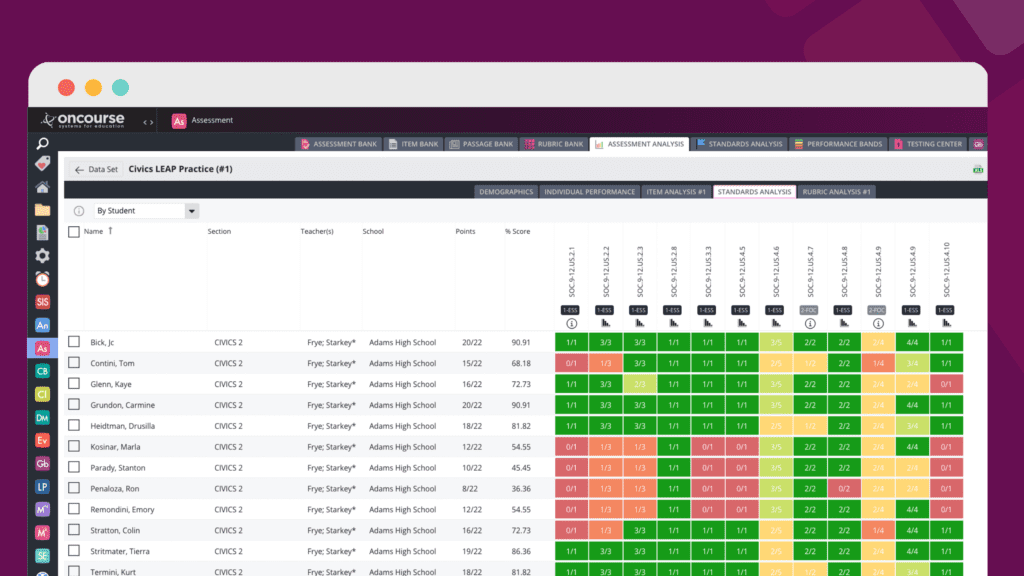The width and height of the screenshot is (1024, 576).
Task: Go back to Data Set
Action: [x=97, y=170]
